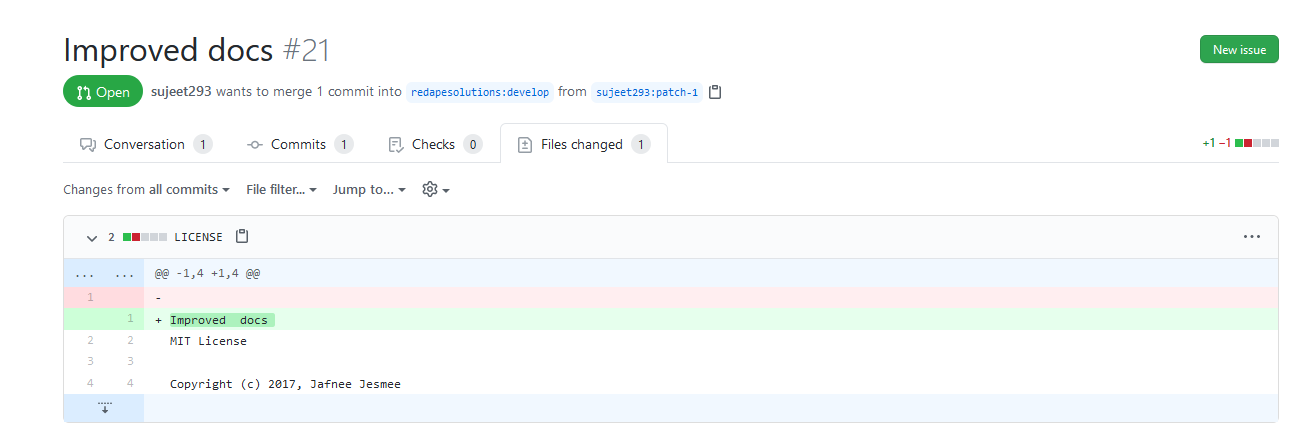Click the Files changed tab diff icon
The width and height of the screenshot is (1308, 440).
[x=525, y=144]
